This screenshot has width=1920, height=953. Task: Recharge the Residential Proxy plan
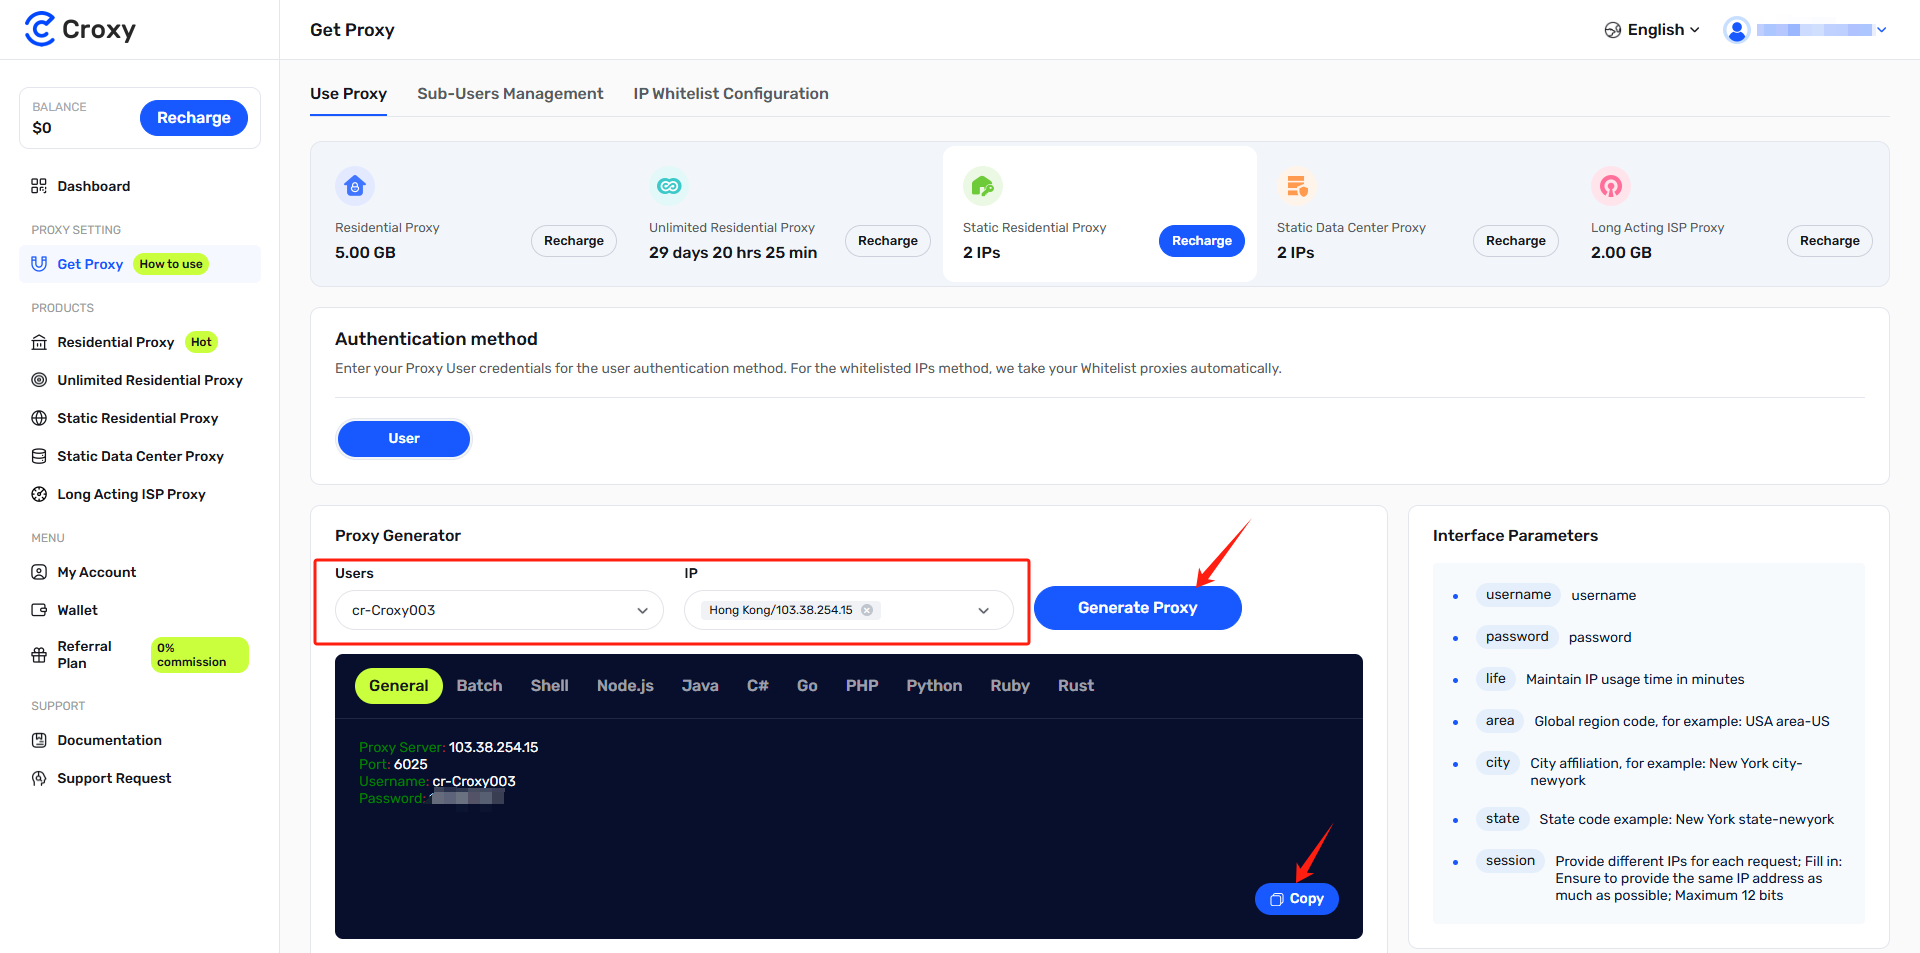point(574,241)
